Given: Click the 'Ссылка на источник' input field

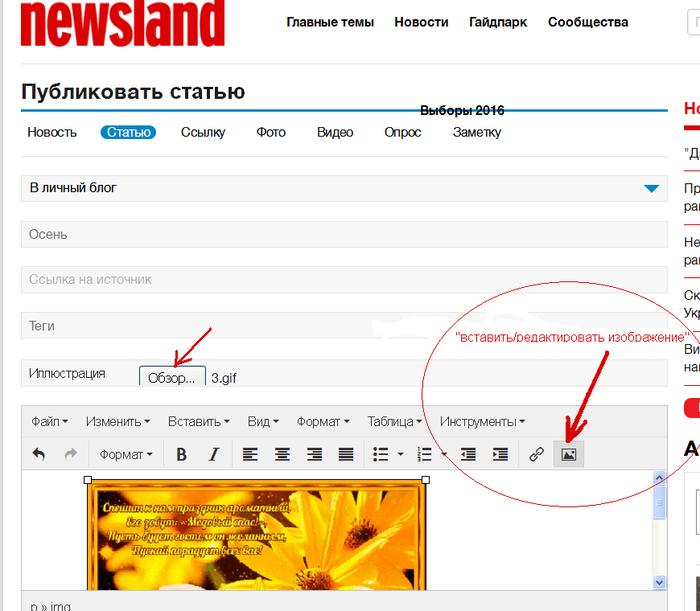Looking at the screenshot, I should 343,280.
